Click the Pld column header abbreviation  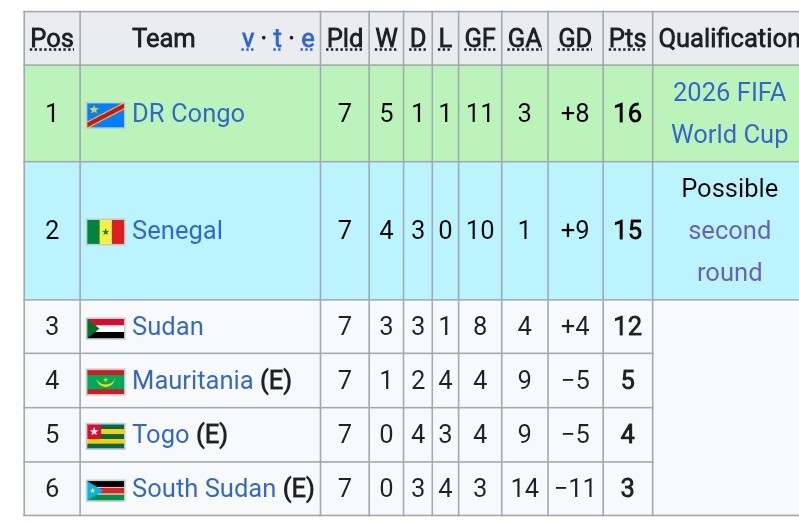344,39
